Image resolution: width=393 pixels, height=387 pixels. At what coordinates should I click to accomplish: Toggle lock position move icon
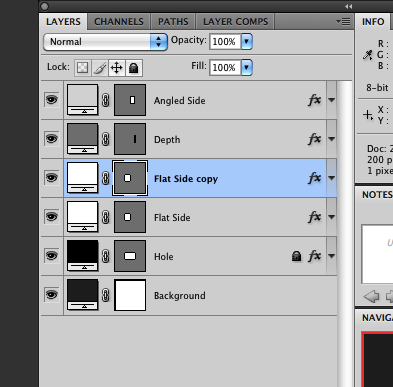[117, 68]
